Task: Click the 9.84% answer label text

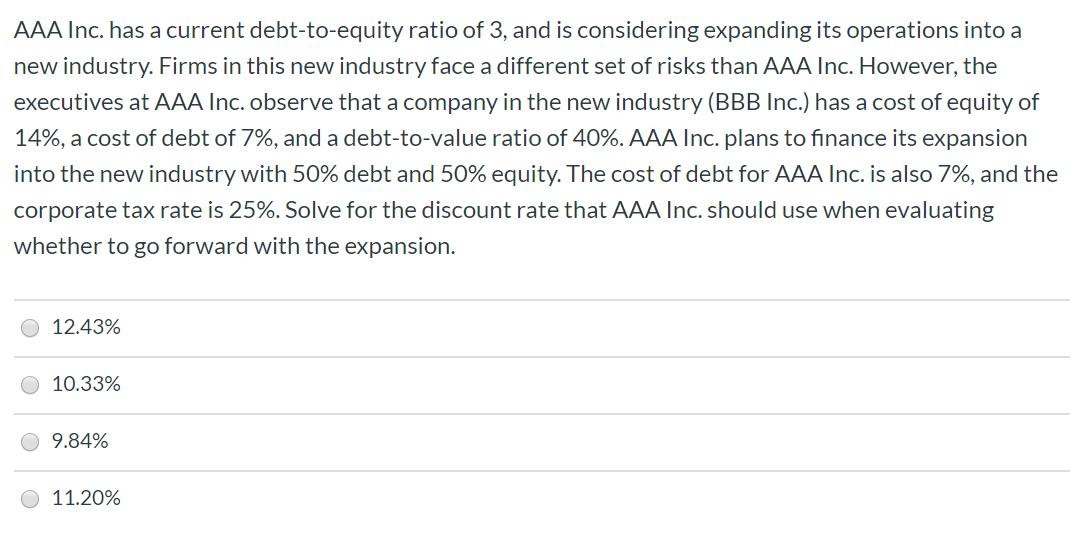Action: click(80, 441)
